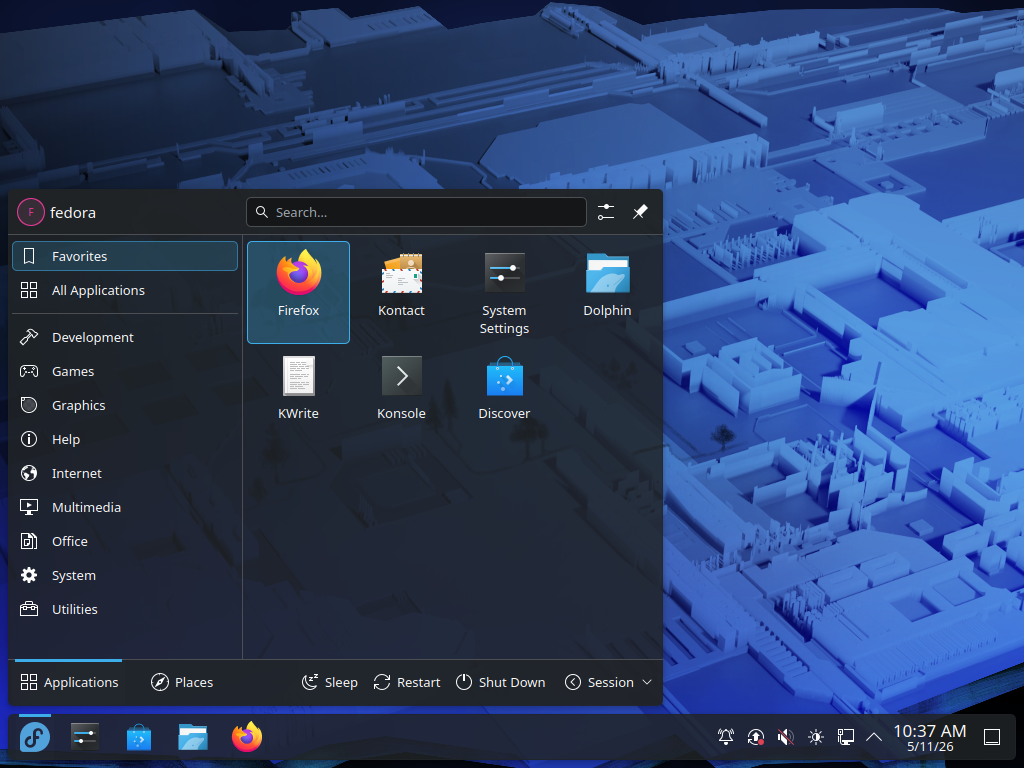The height and width of the screenshot is (768, 1024).
Task: Put the computer to Sleep
Action: pos(330,682)
